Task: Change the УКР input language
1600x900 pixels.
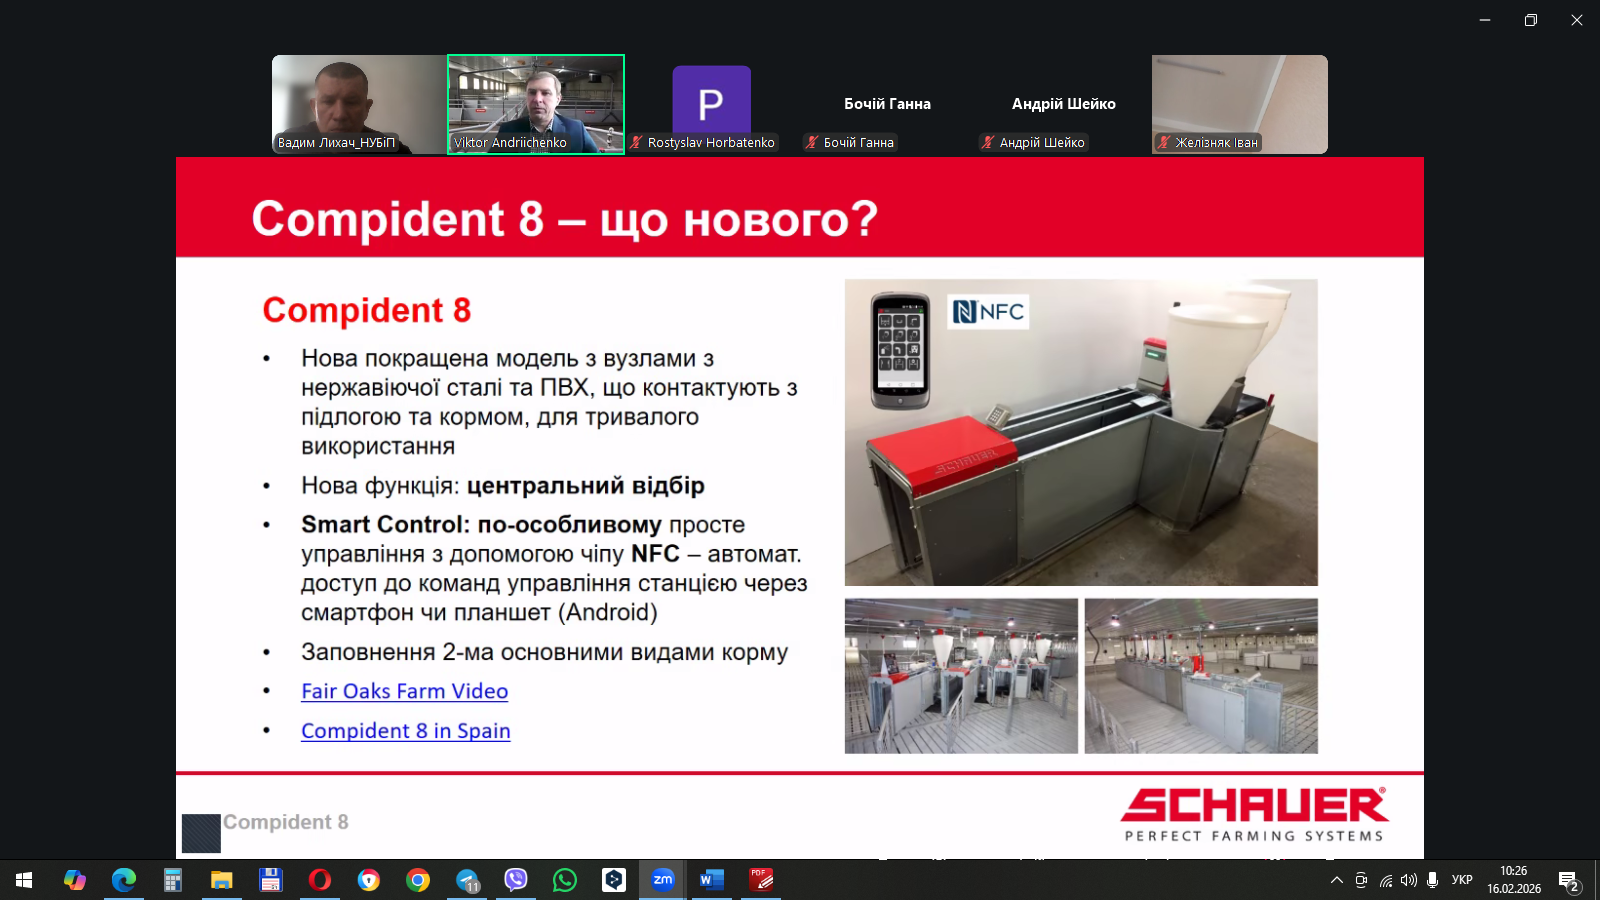Action: point(1462,880)
